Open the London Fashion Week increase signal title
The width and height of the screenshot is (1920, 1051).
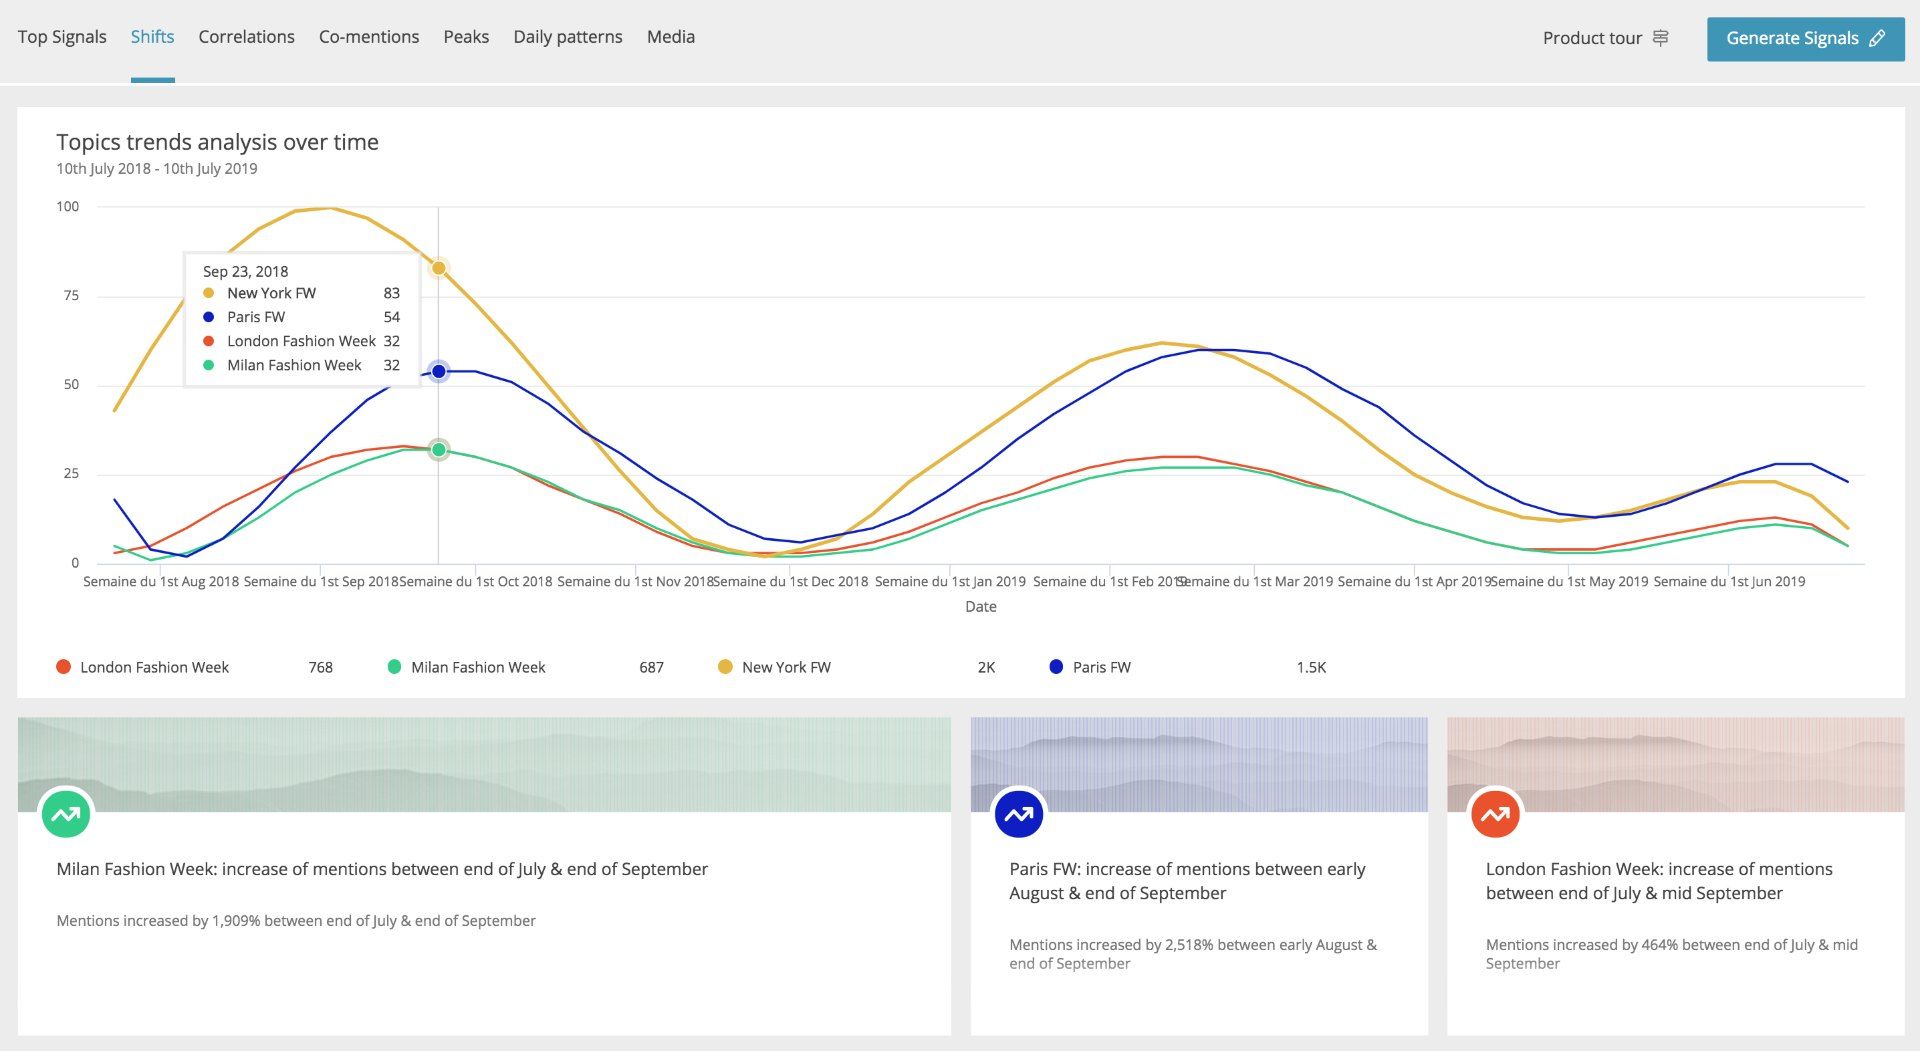pyautogui.click(x=1659, y=881)
